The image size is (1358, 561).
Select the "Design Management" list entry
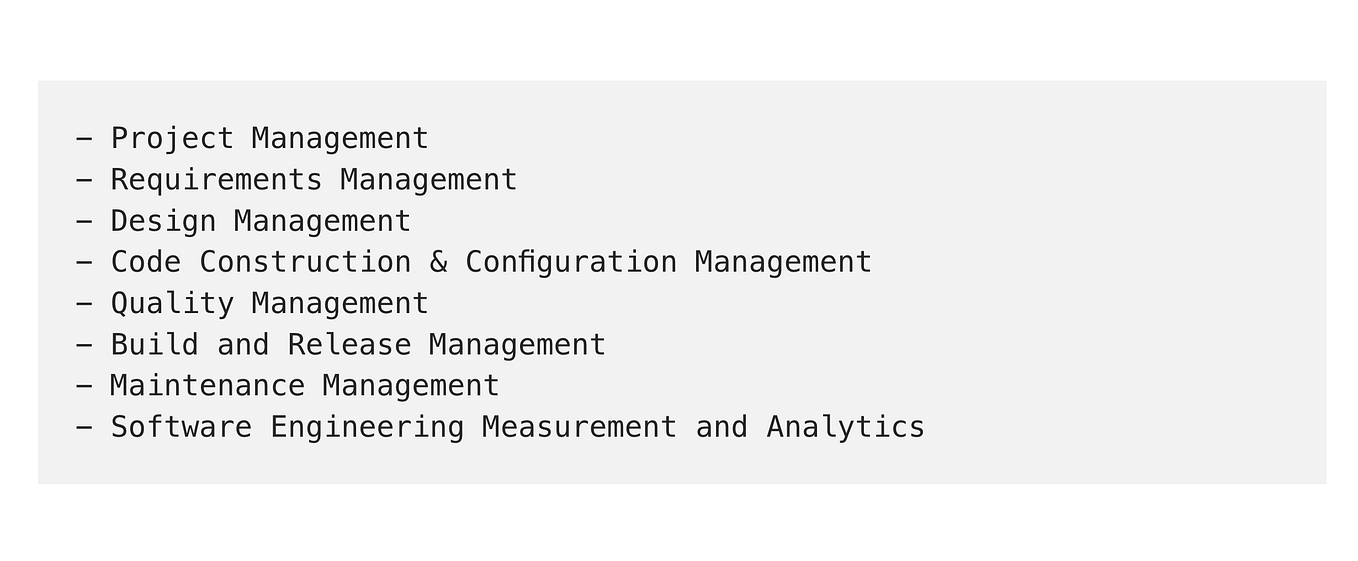(x=260, y=221)
